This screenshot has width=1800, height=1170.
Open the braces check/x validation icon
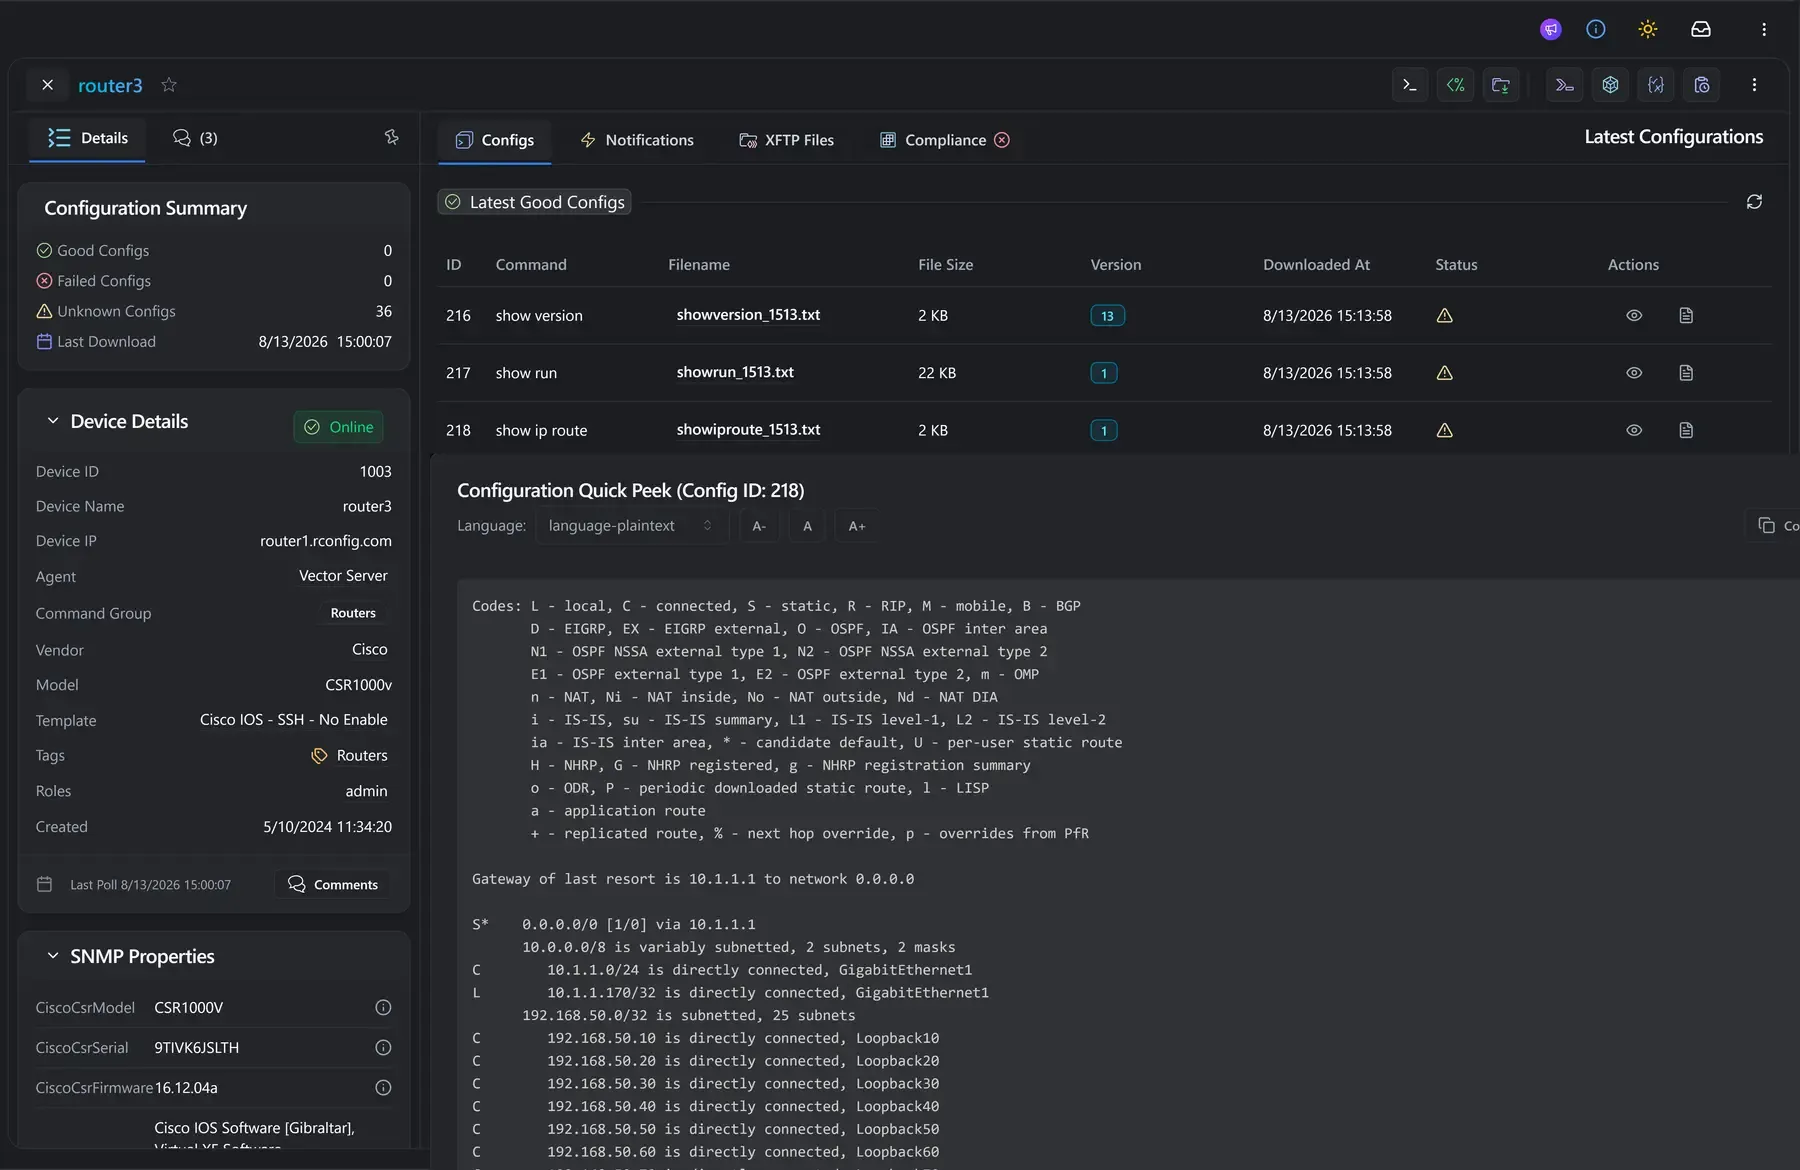1656,85
